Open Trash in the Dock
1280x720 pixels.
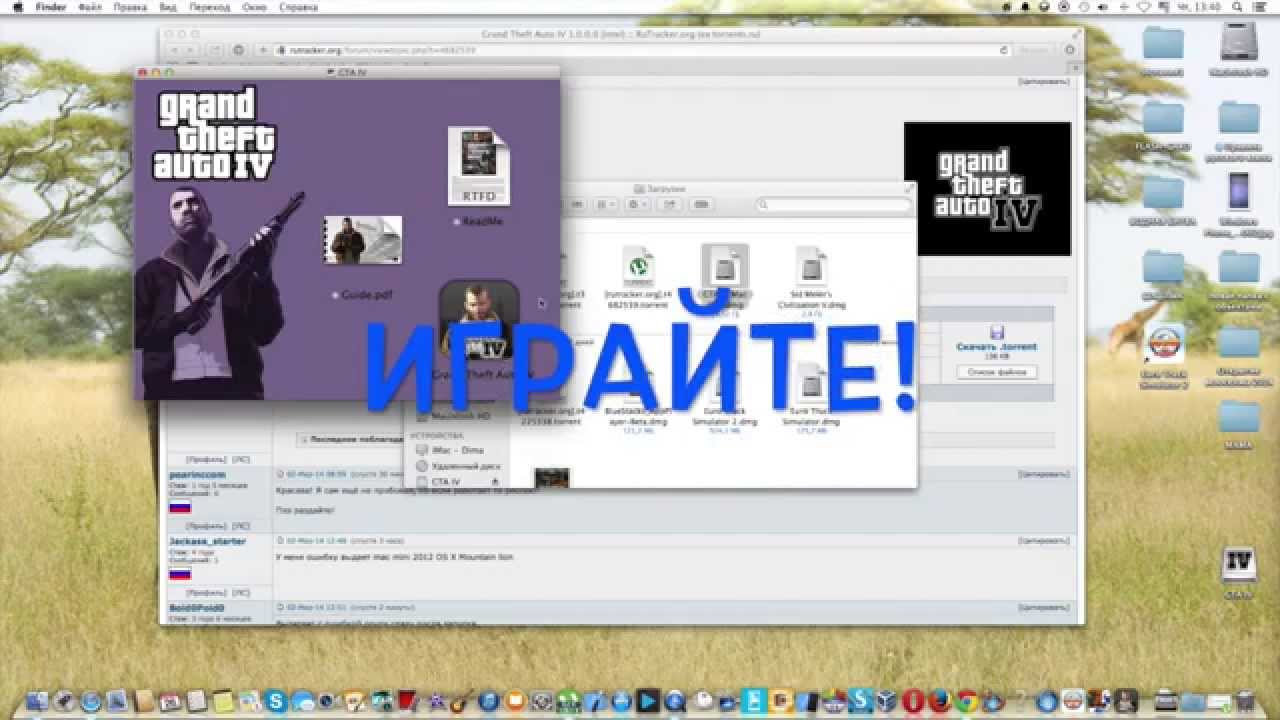point(1243,701)
